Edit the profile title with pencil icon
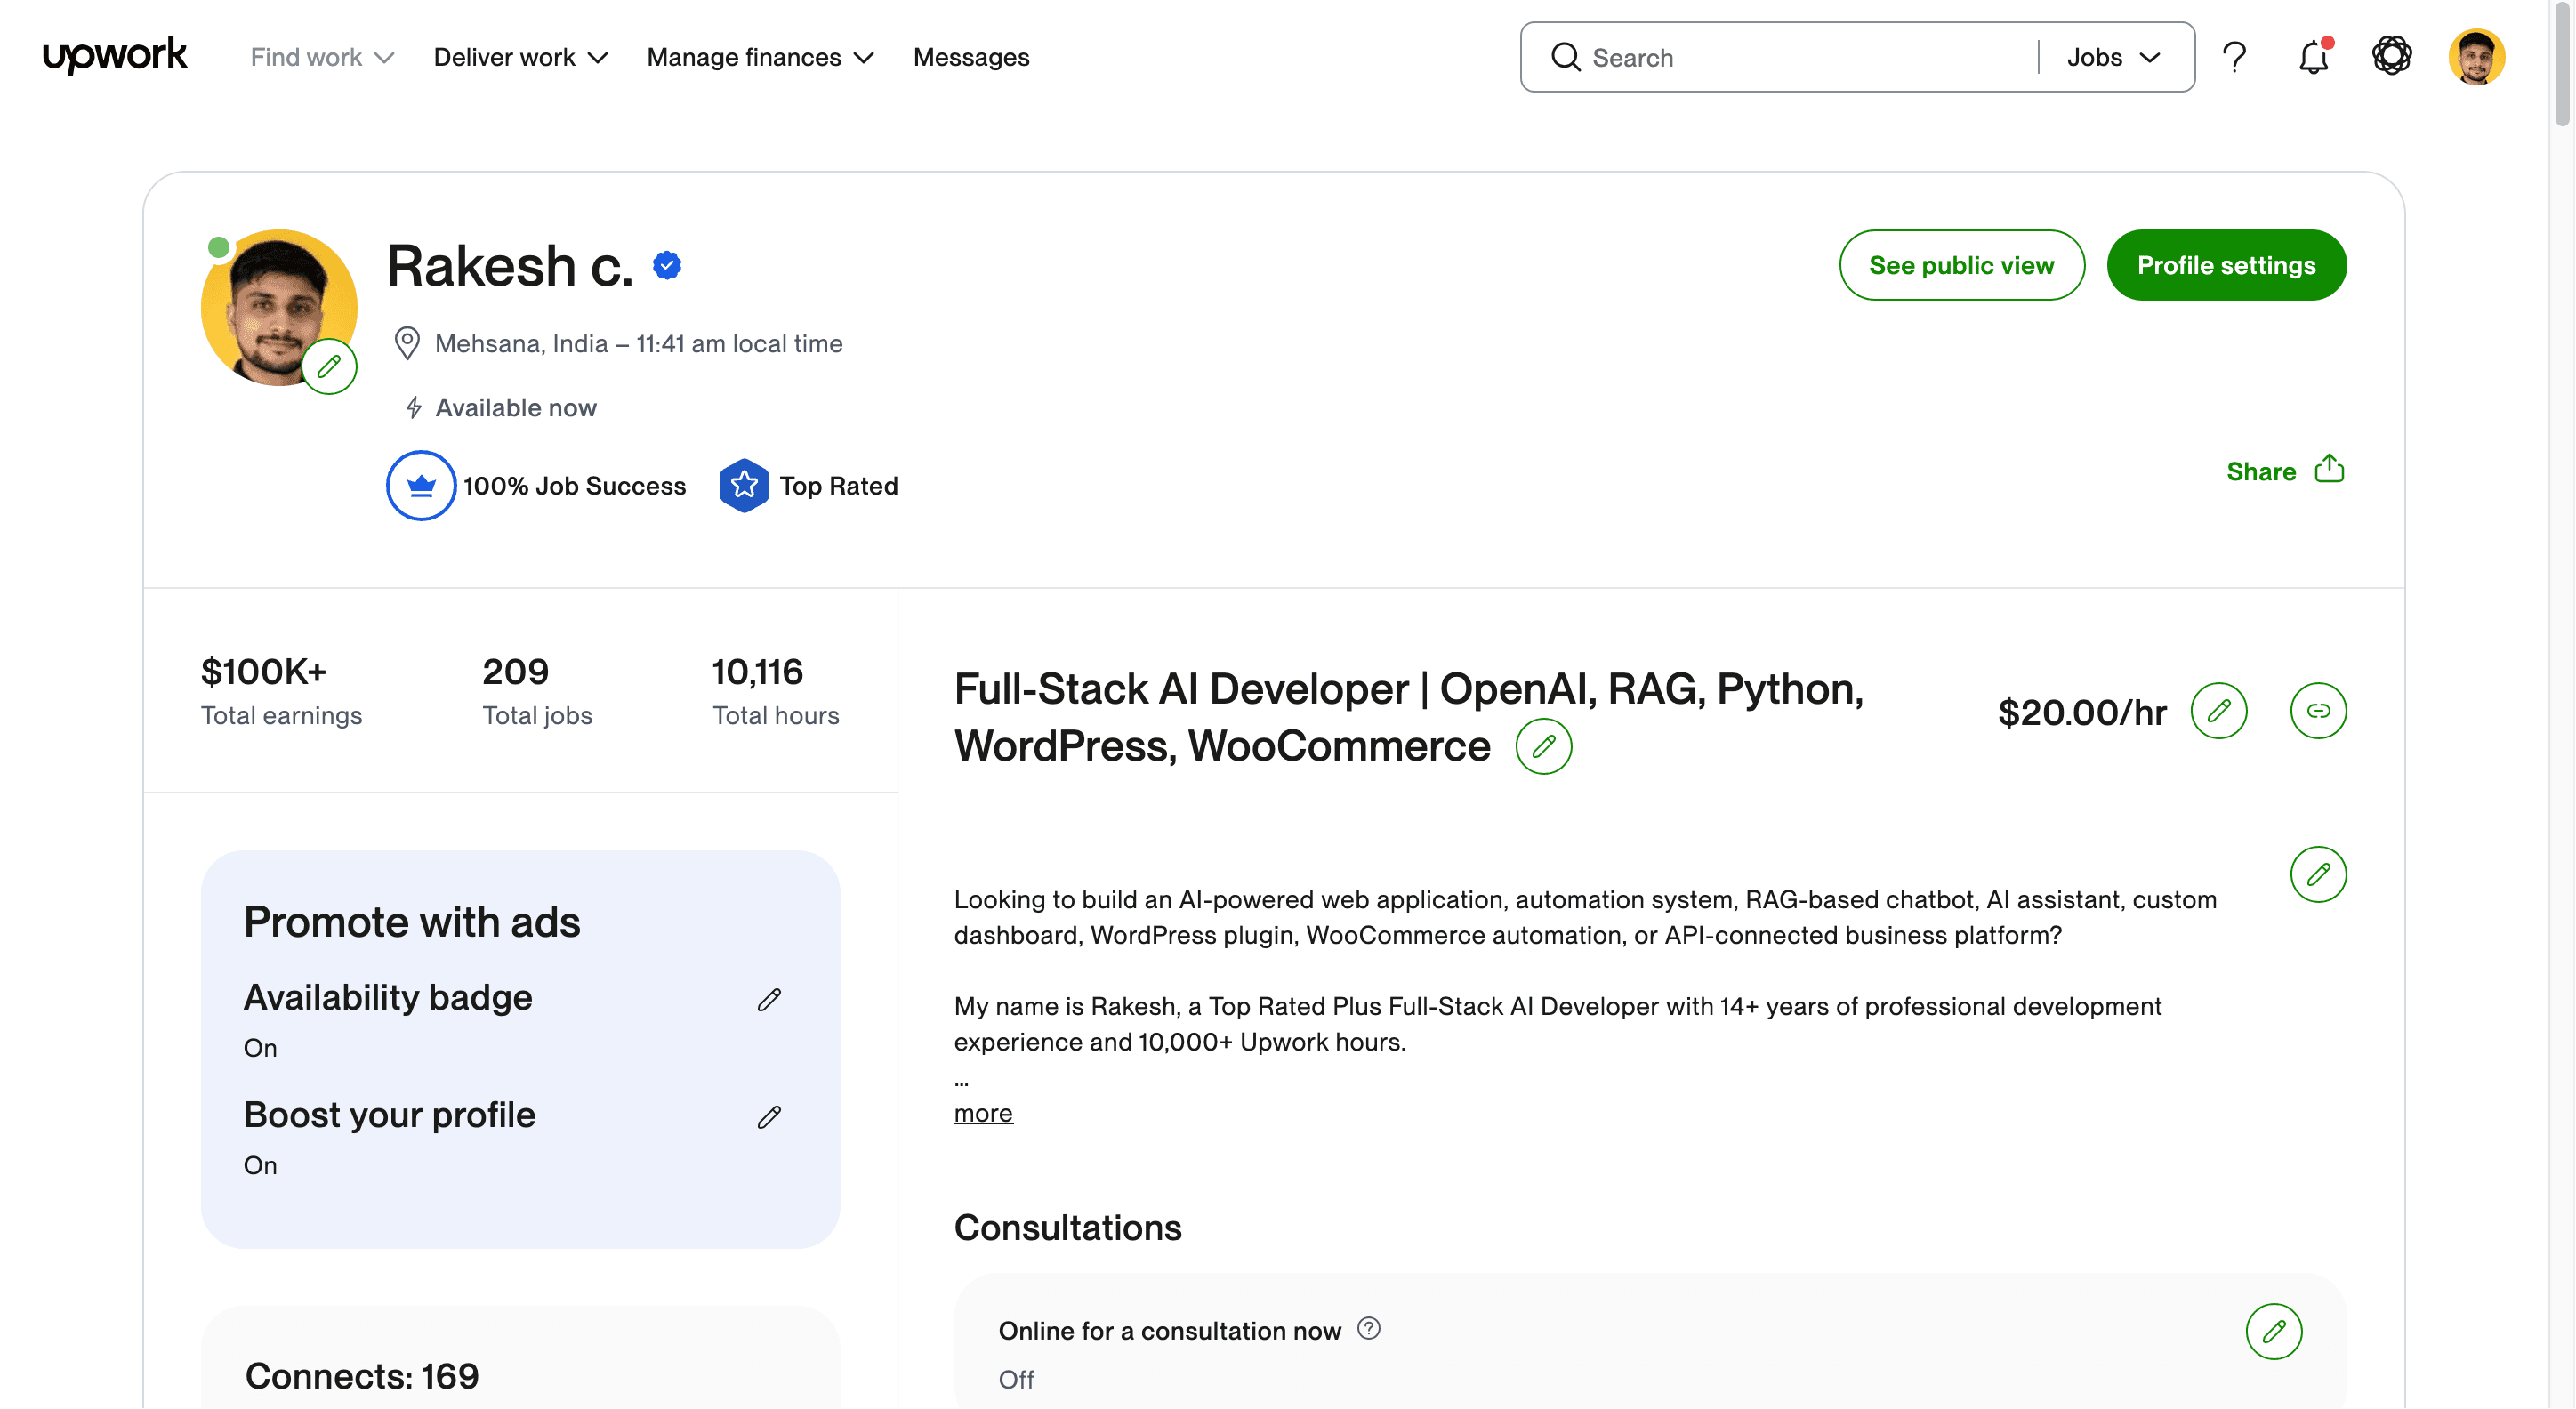This screenshot has height=1409, width=2576. 1543,747
